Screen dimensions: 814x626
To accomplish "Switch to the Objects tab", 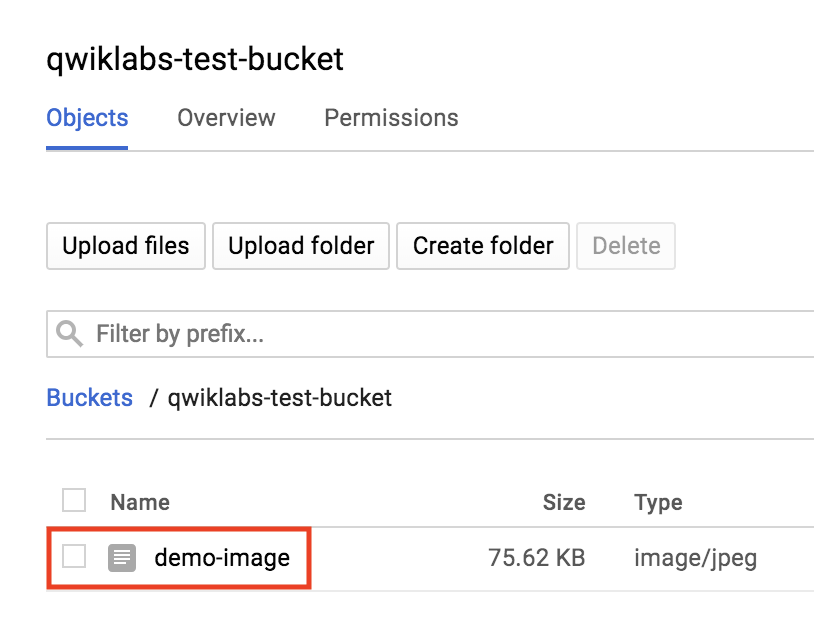I will click(87, 118).
